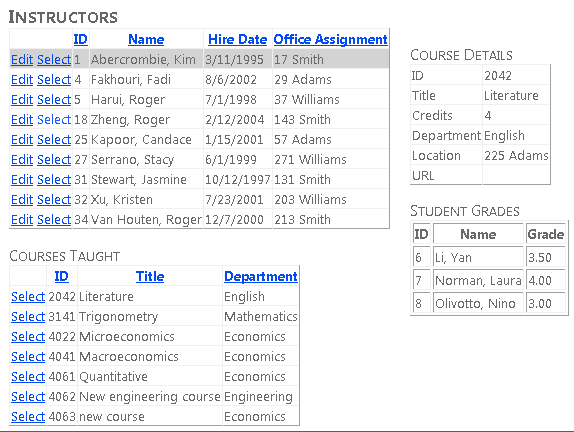Sort courses taught by ID header
The width and height of the screenshot is (574, 432).
(x=62, y=276)
